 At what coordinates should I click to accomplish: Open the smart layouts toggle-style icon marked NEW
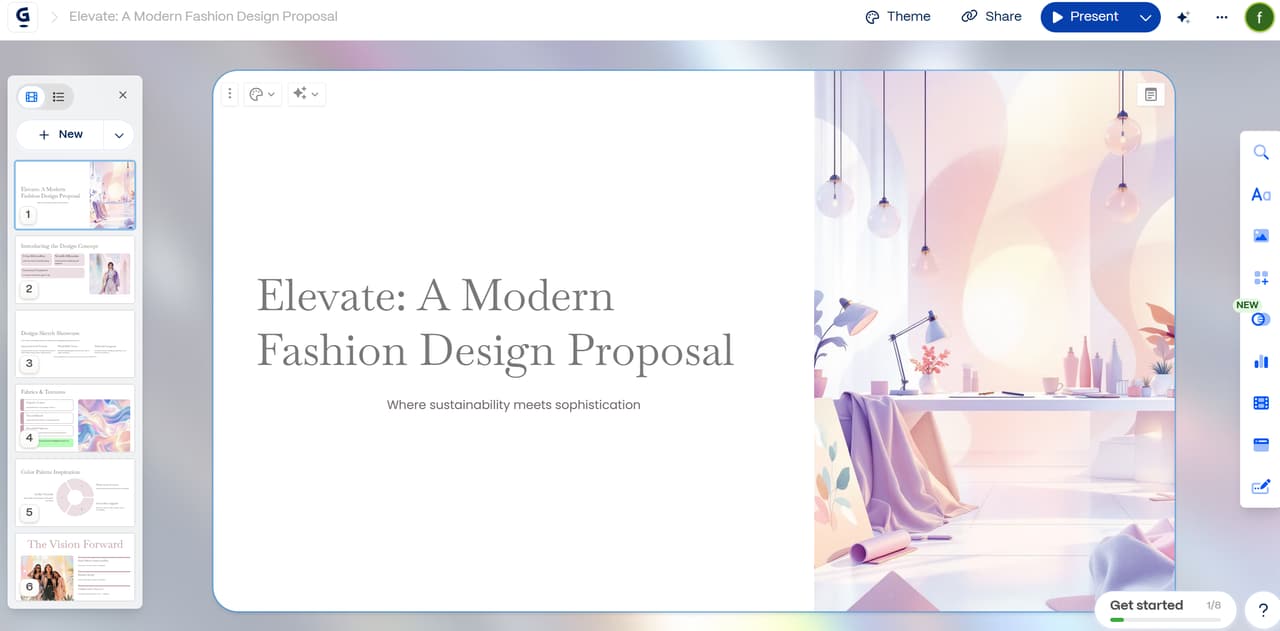coord(1260,319)
